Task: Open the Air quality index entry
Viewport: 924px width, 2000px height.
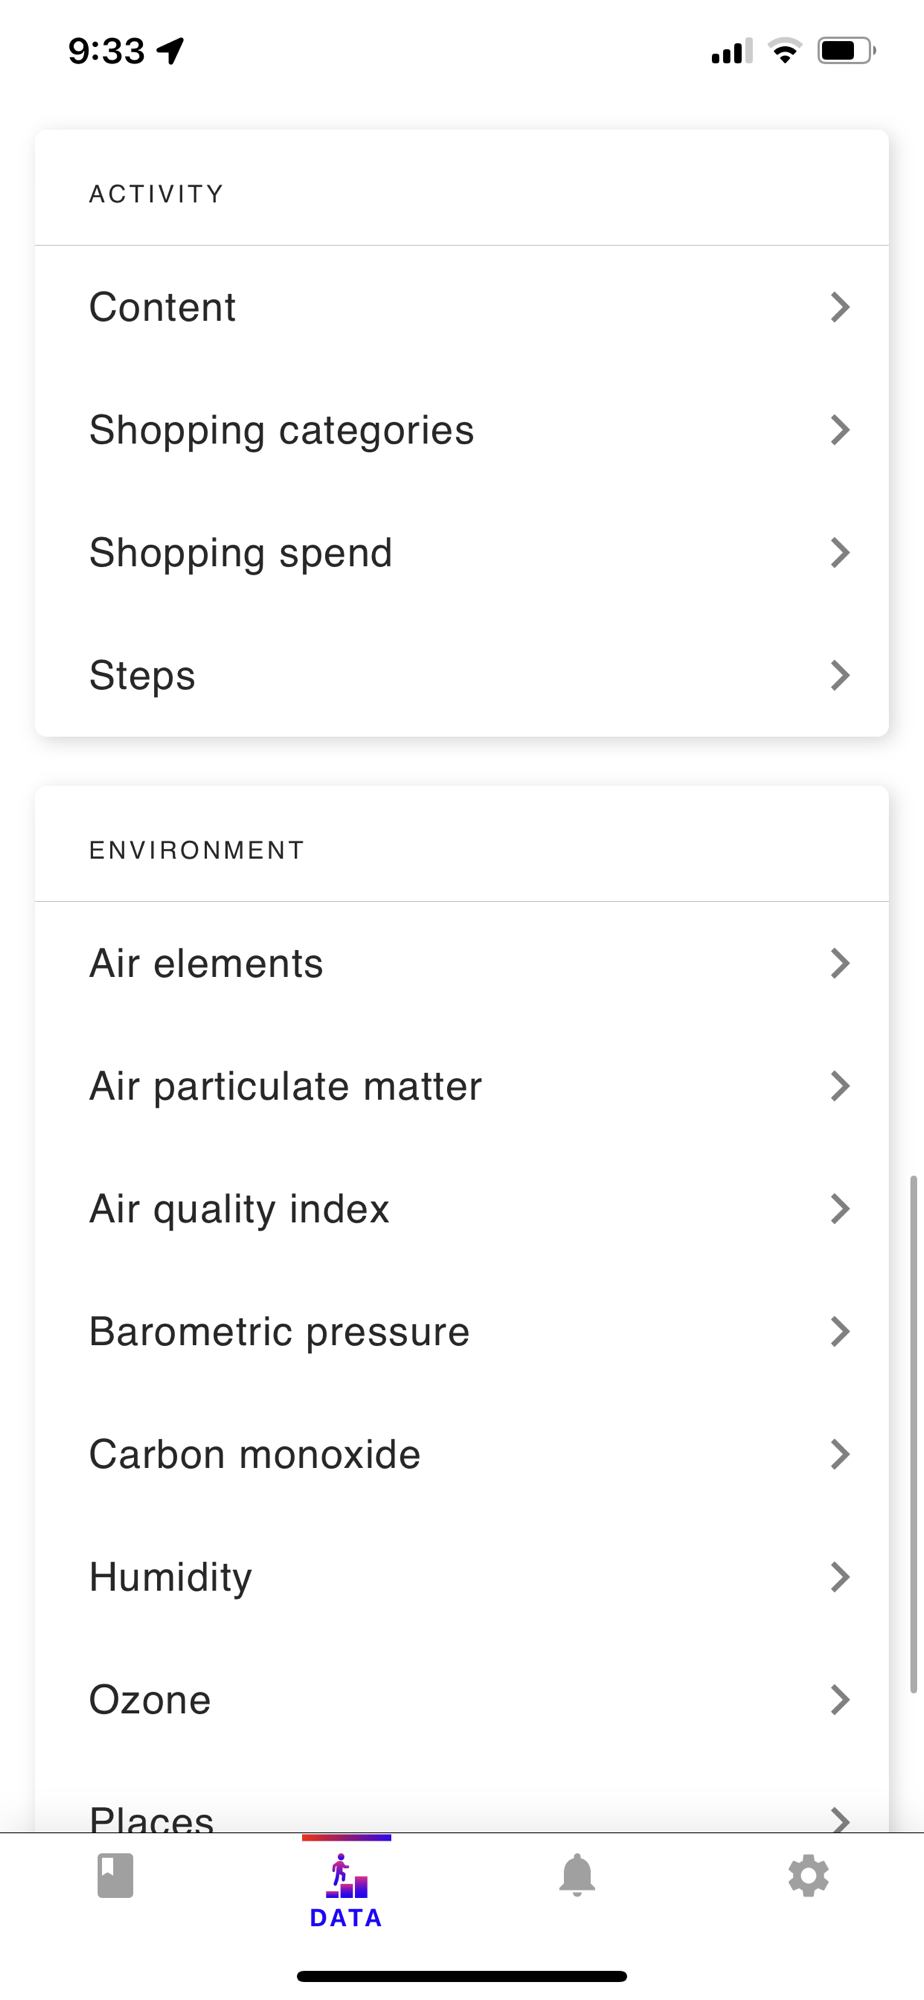Action: pyautogui.click(x=240, y=1209)
